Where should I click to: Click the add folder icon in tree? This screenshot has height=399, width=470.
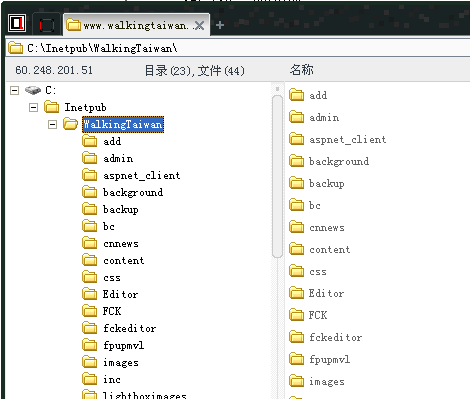click(x=90, y=141)
